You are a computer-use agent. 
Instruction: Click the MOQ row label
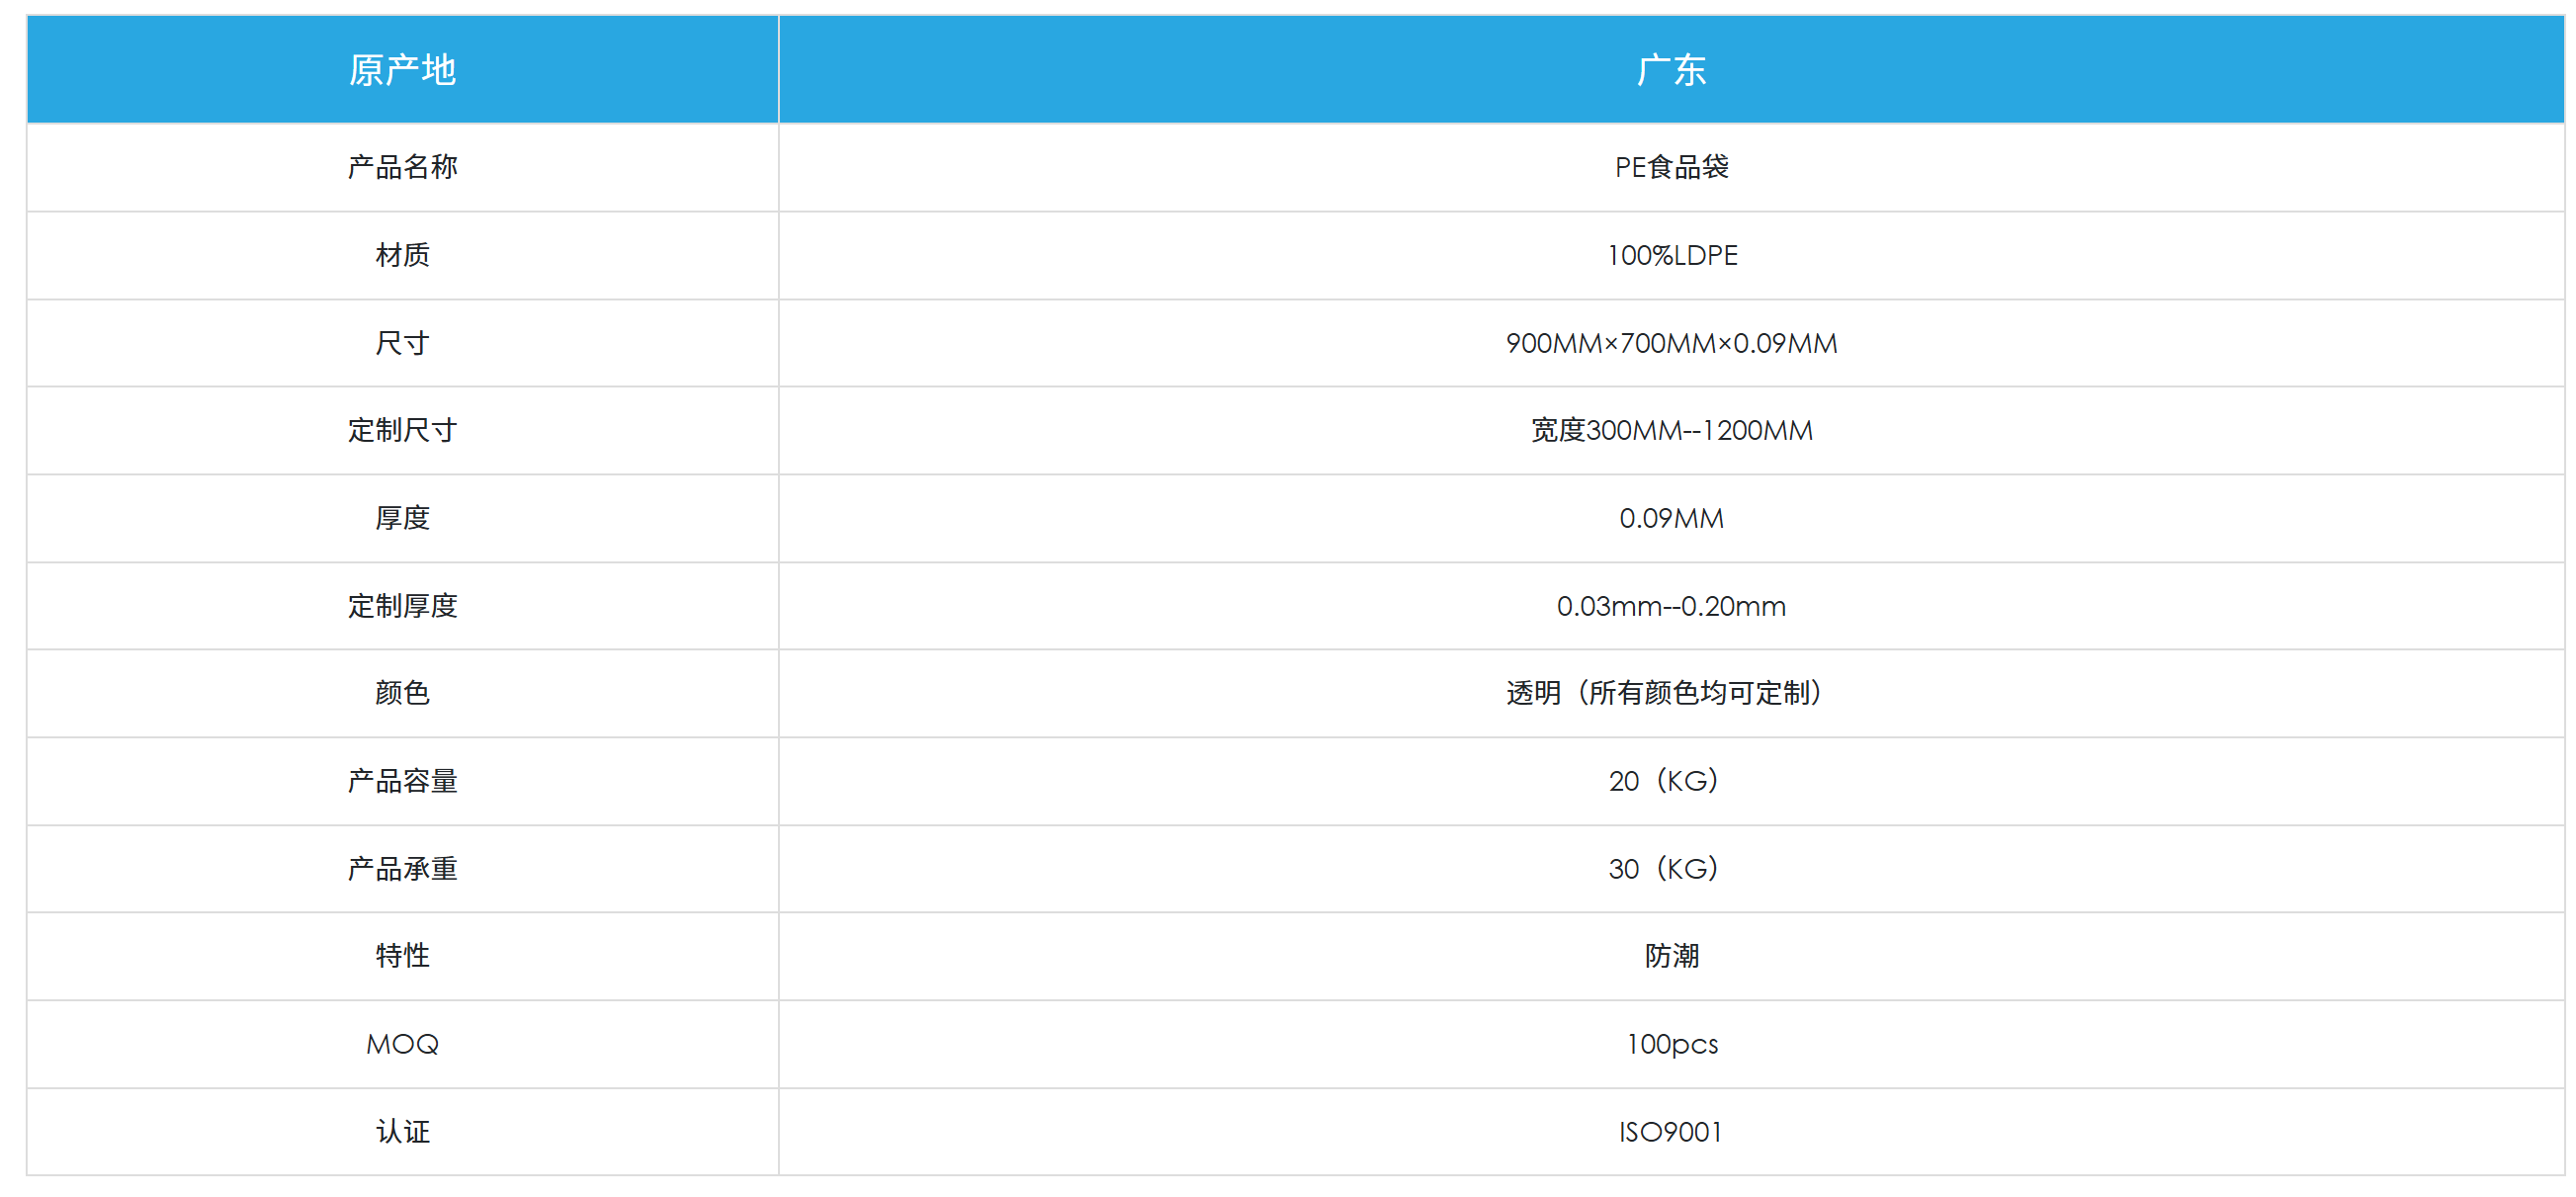tap(402, 1044)
